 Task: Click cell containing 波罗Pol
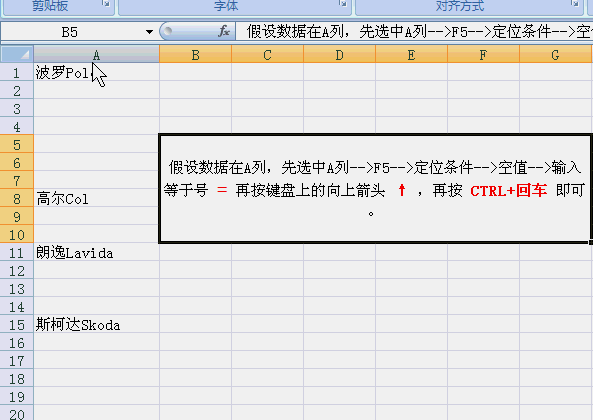coord(96,73)
